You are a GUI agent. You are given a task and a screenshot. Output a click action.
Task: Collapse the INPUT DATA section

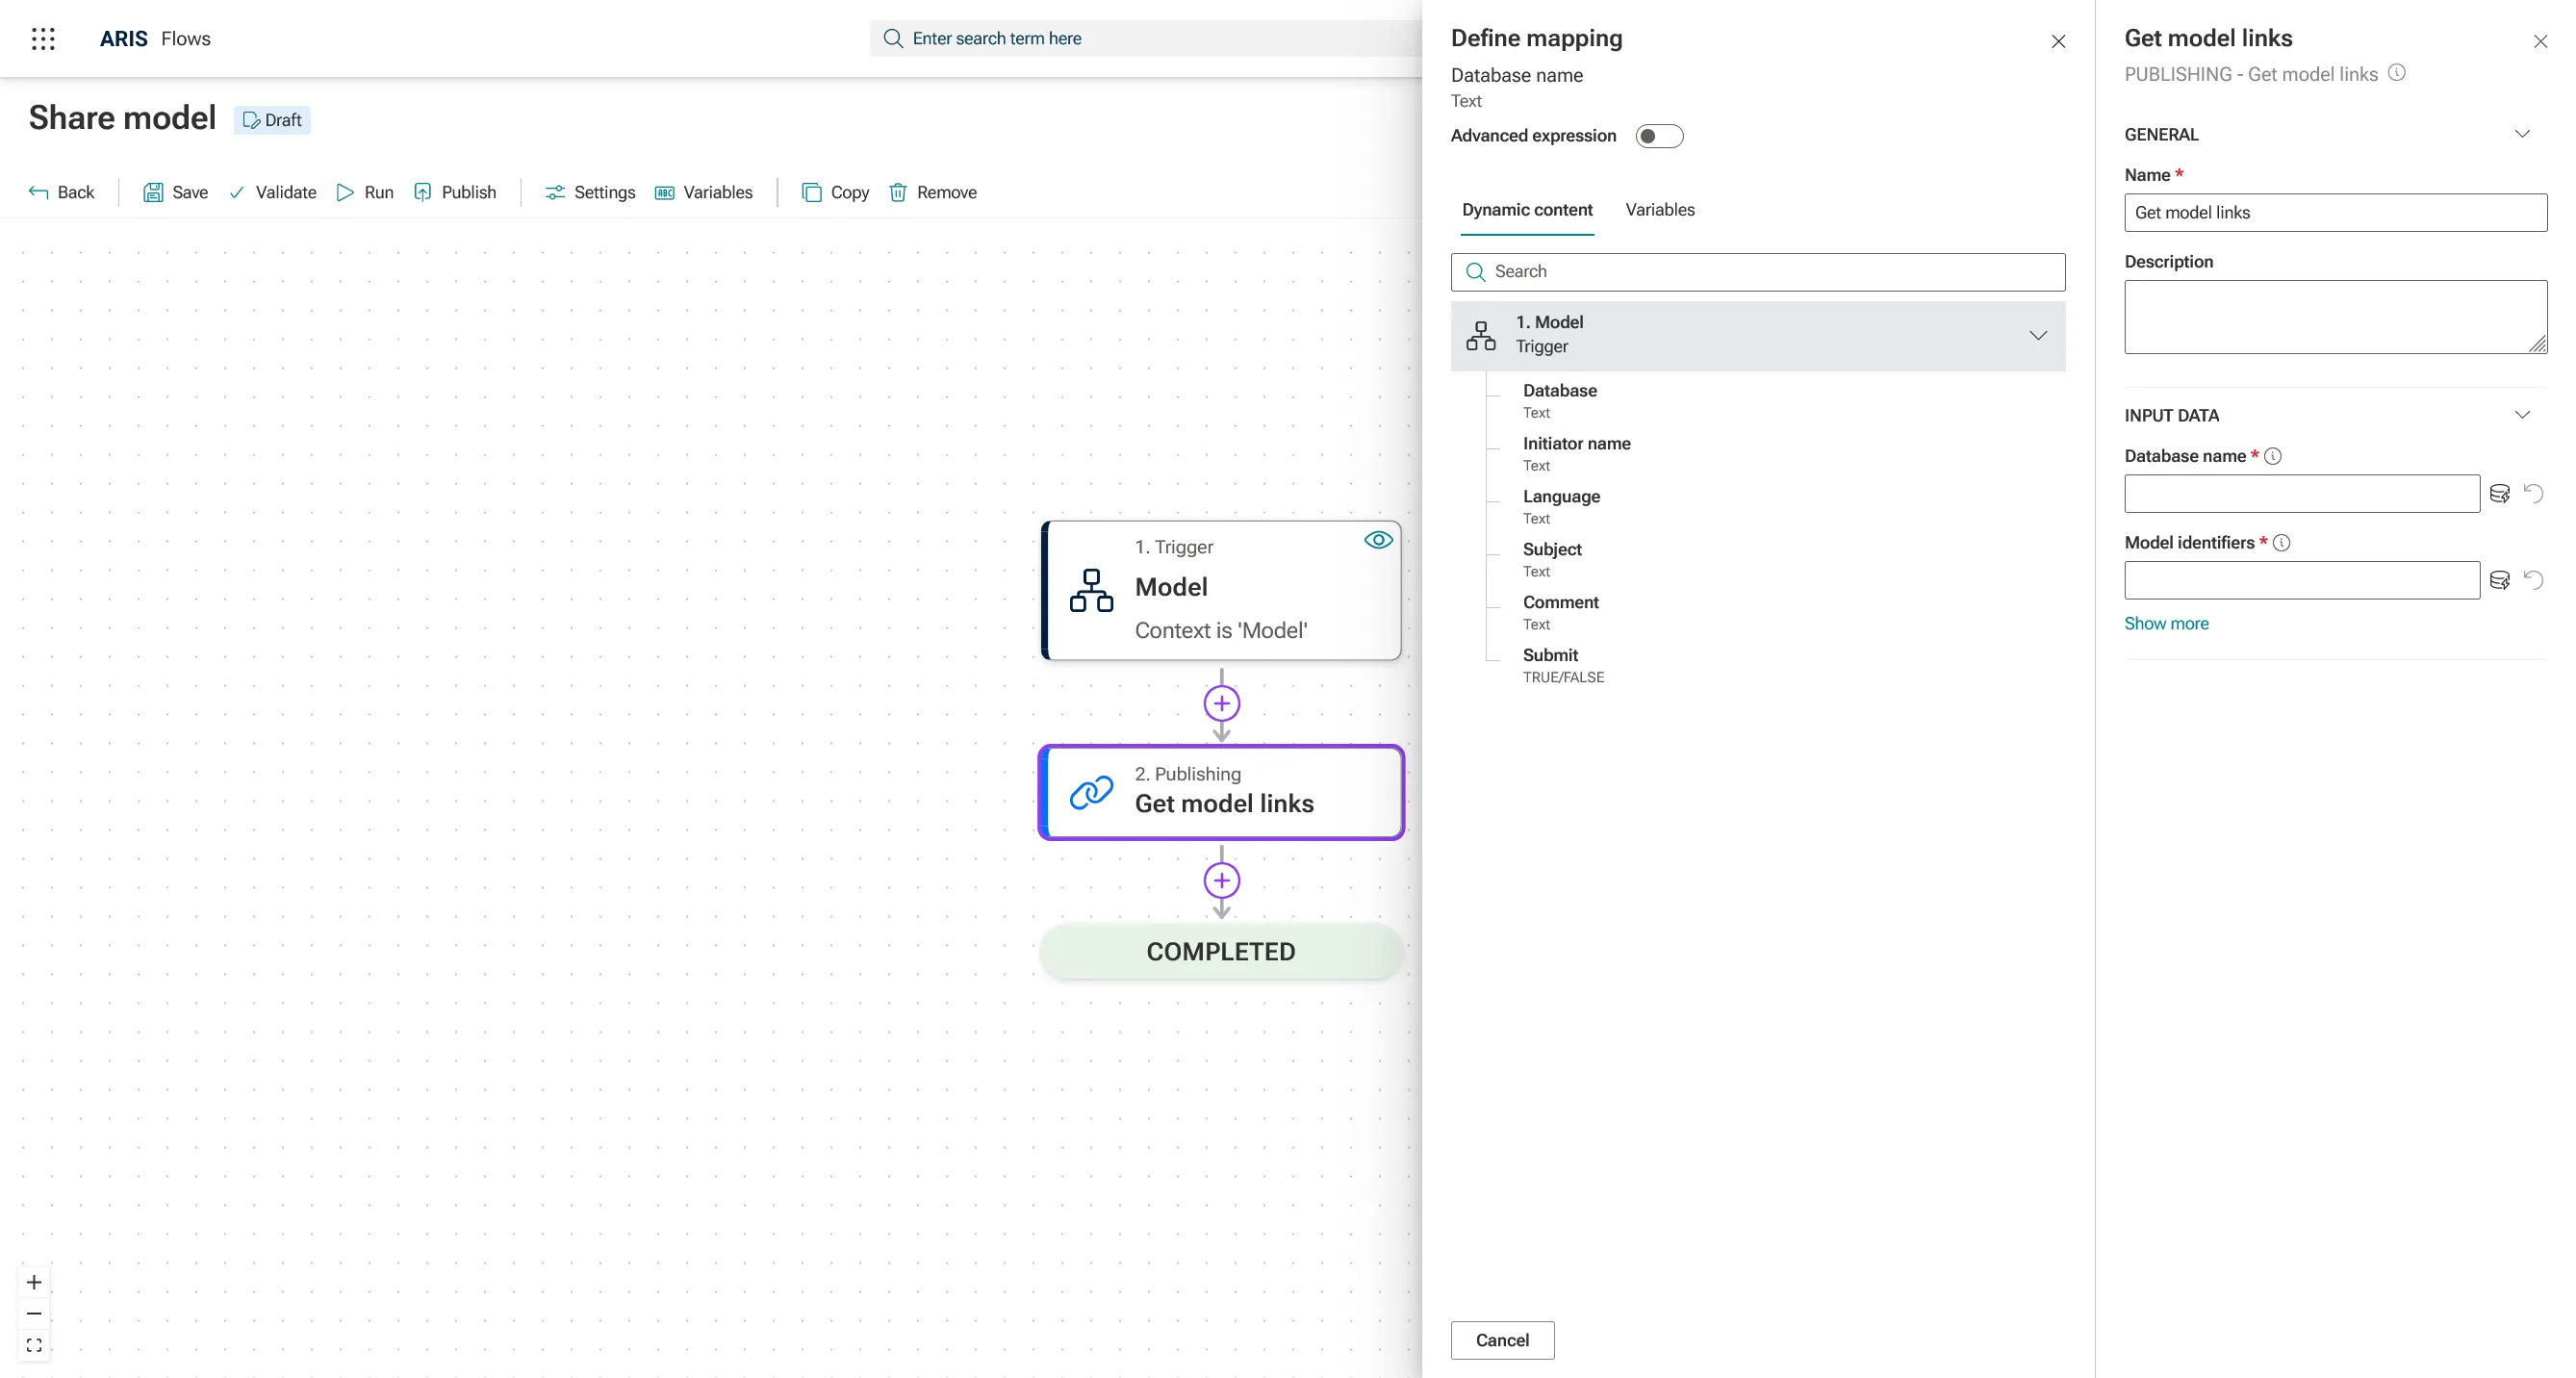pyautogui.click(x=2523, y=414)
